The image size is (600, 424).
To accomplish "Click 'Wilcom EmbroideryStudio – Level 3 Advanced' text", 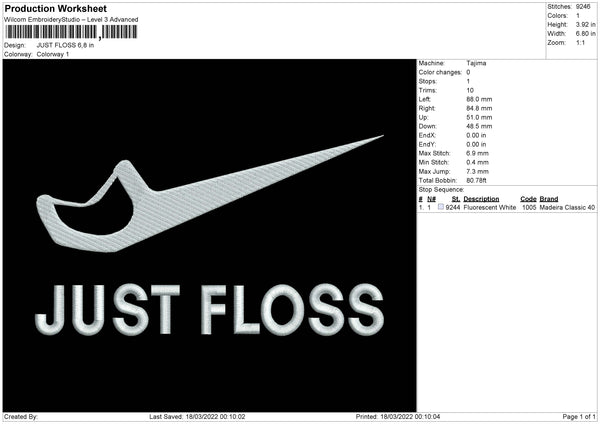I will coord(71,20).
